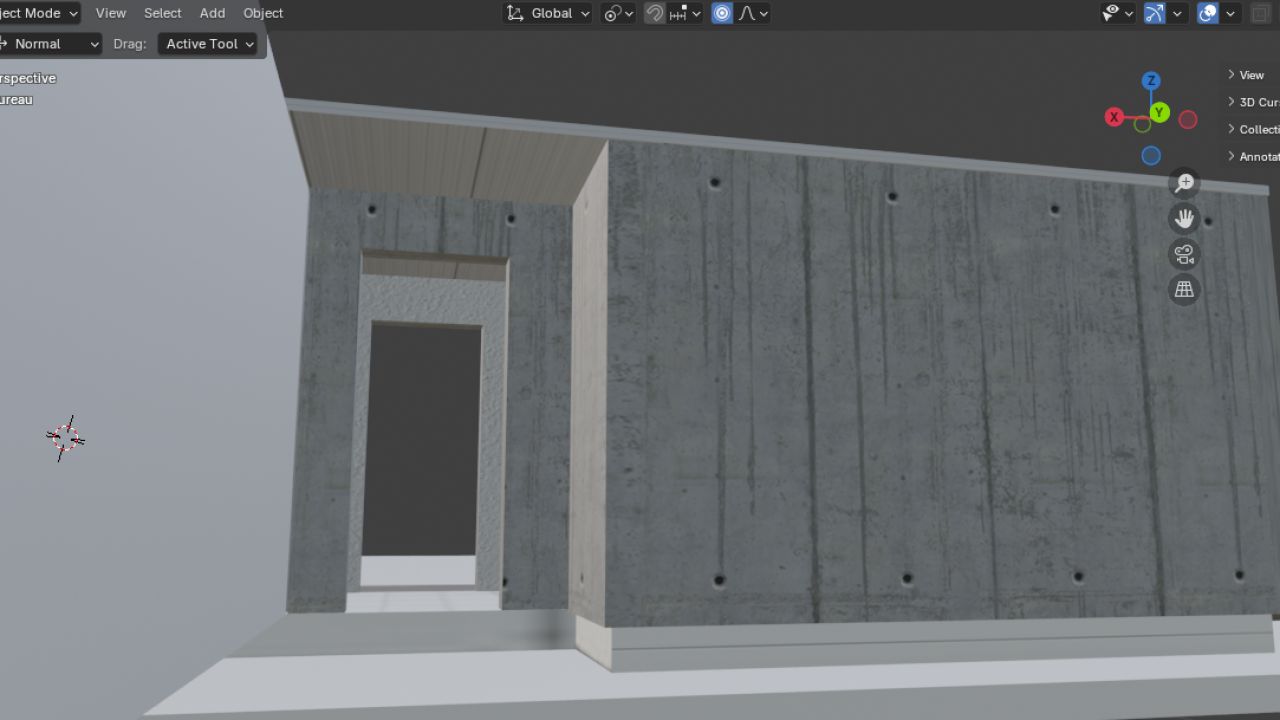Open the Add menu
Screen dimensions: 1280x720
point(212,13)
